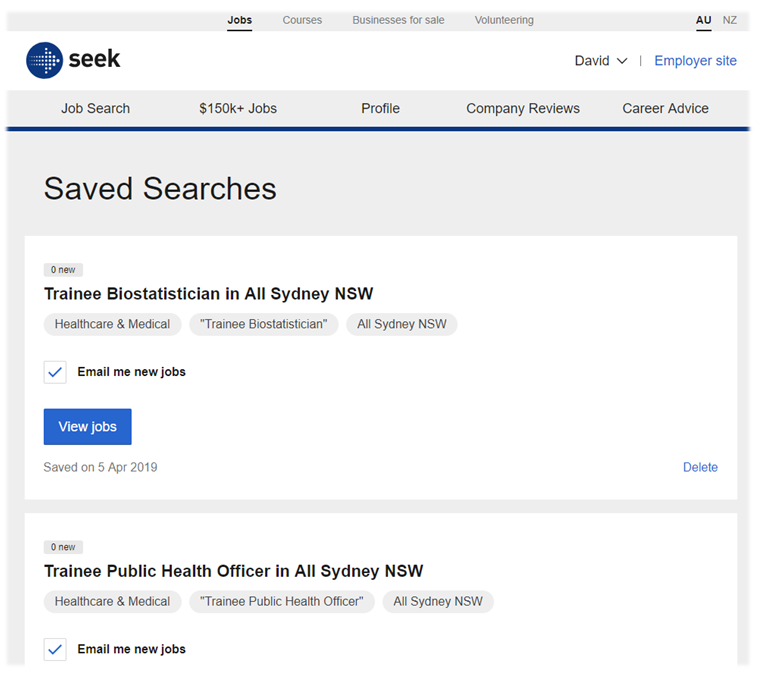The width and height of the screenshot is (762, 684).
Task: Expand the David account dropdown chevron
Action: click(x=622, y=61)
